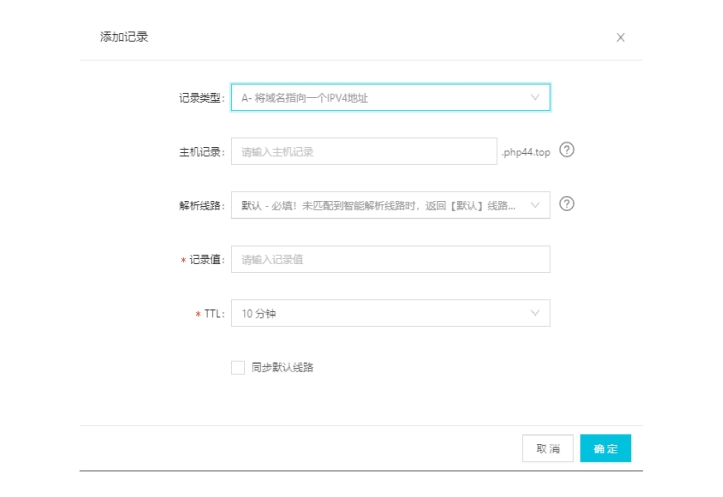Viewport: 723px width, 497px height.
Task: Focus the 请输入主机记录 input field
Action: click(364, 151)
